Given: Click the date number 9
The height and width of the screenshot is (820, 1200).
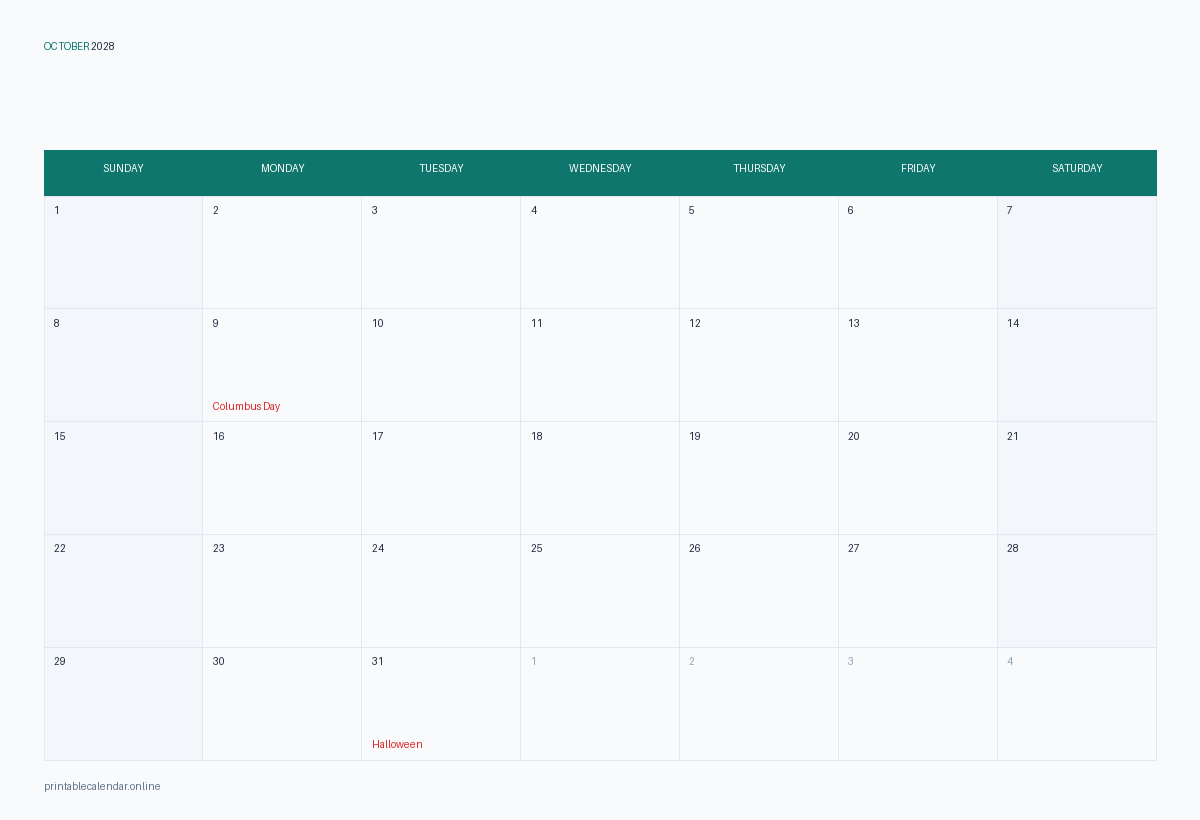Looking at the screenshot, I should (216, 324).
